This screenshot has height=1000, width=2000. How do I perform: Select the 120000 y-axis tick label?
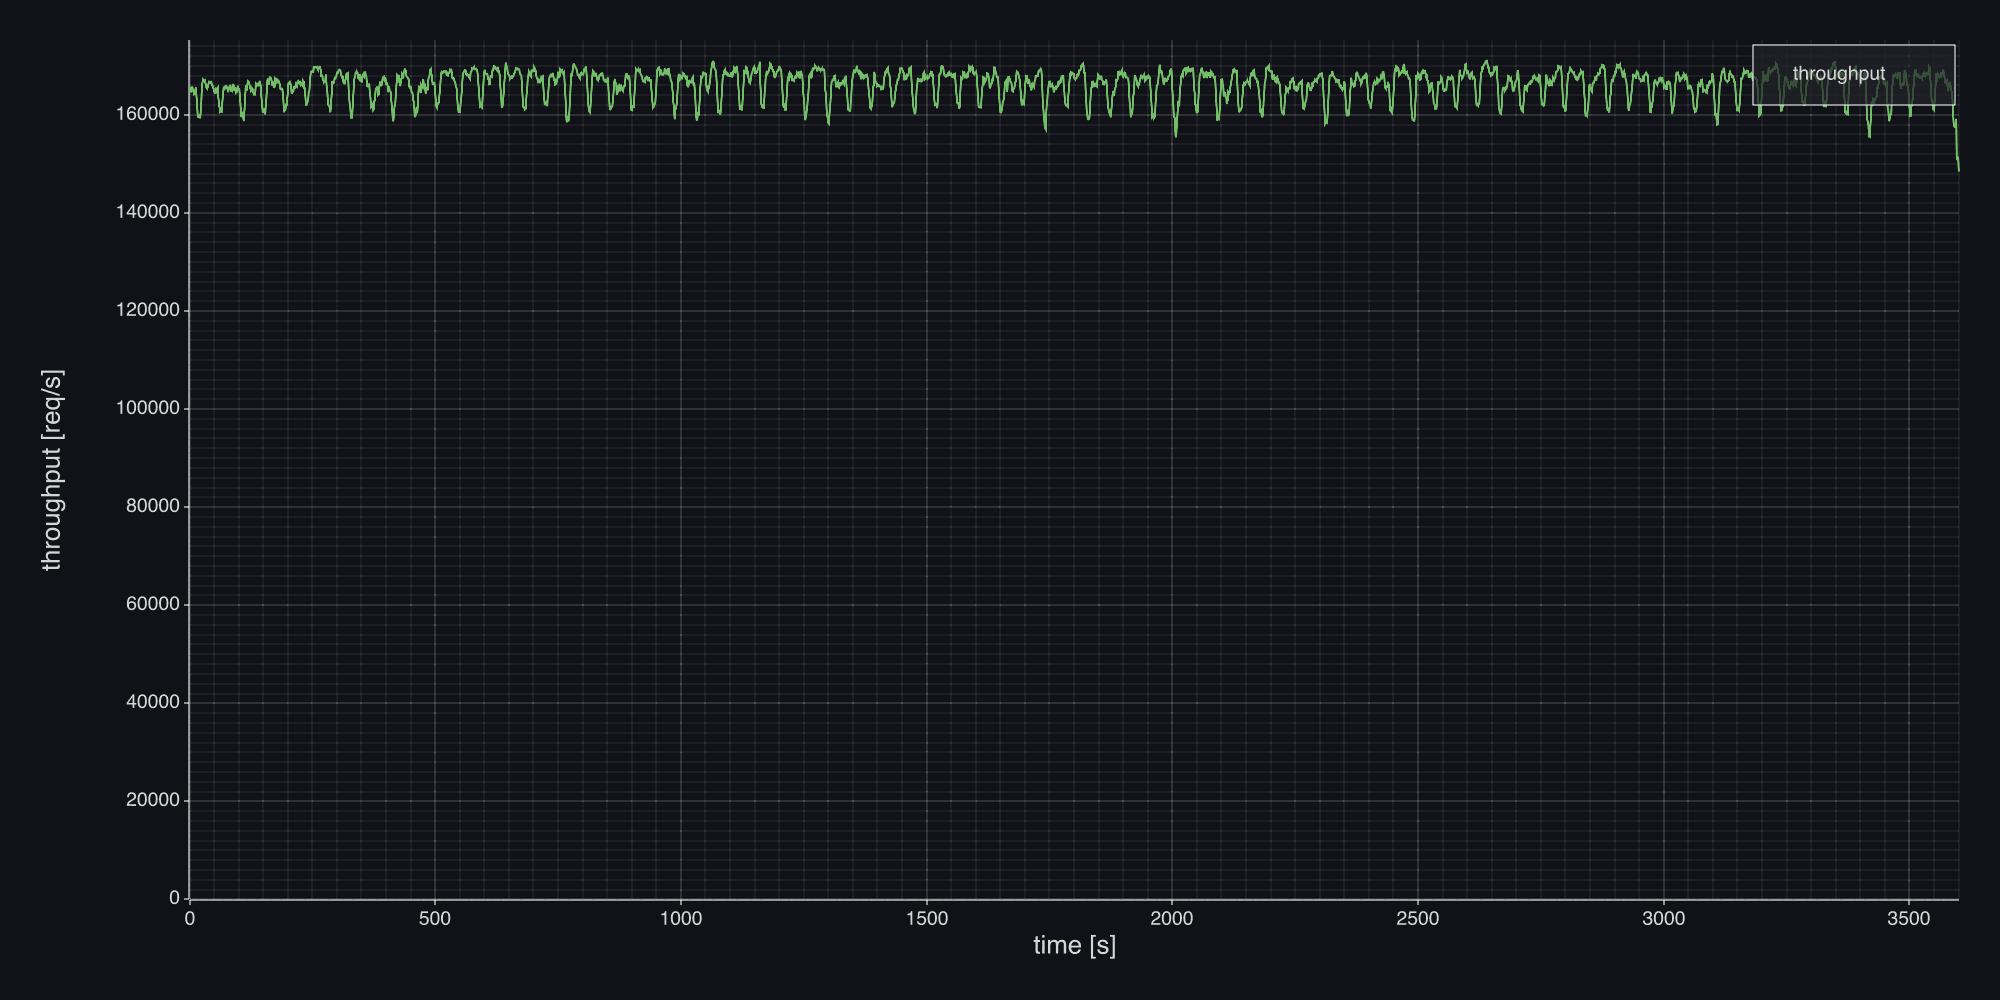coord(148,310)
